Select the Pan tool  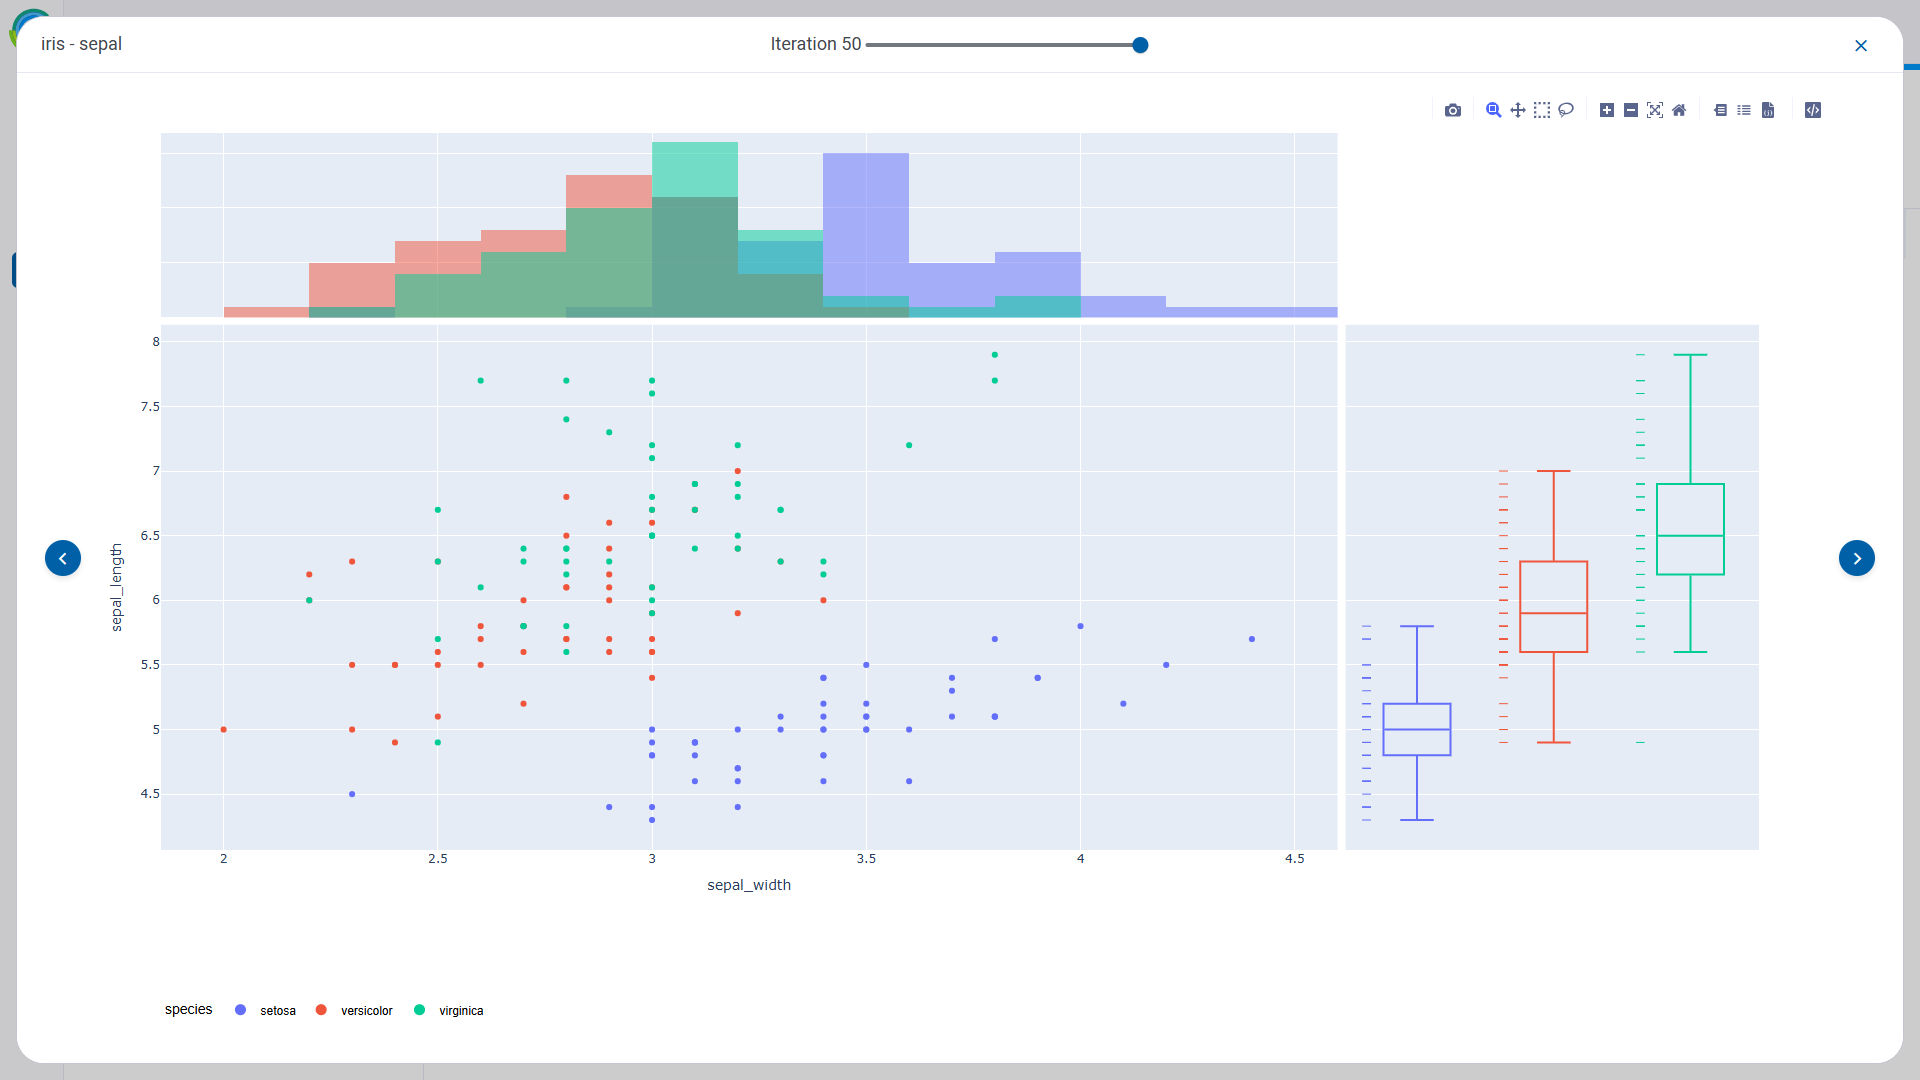tap(1517, 110)
